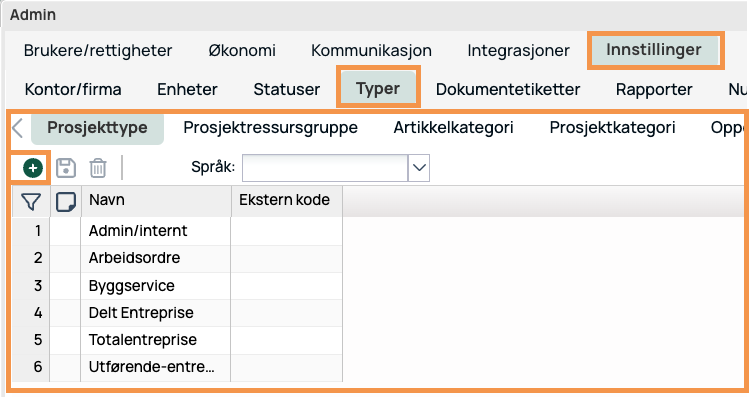
Task: Click inside the Språk combo box field
Action: tap(325, 168)
